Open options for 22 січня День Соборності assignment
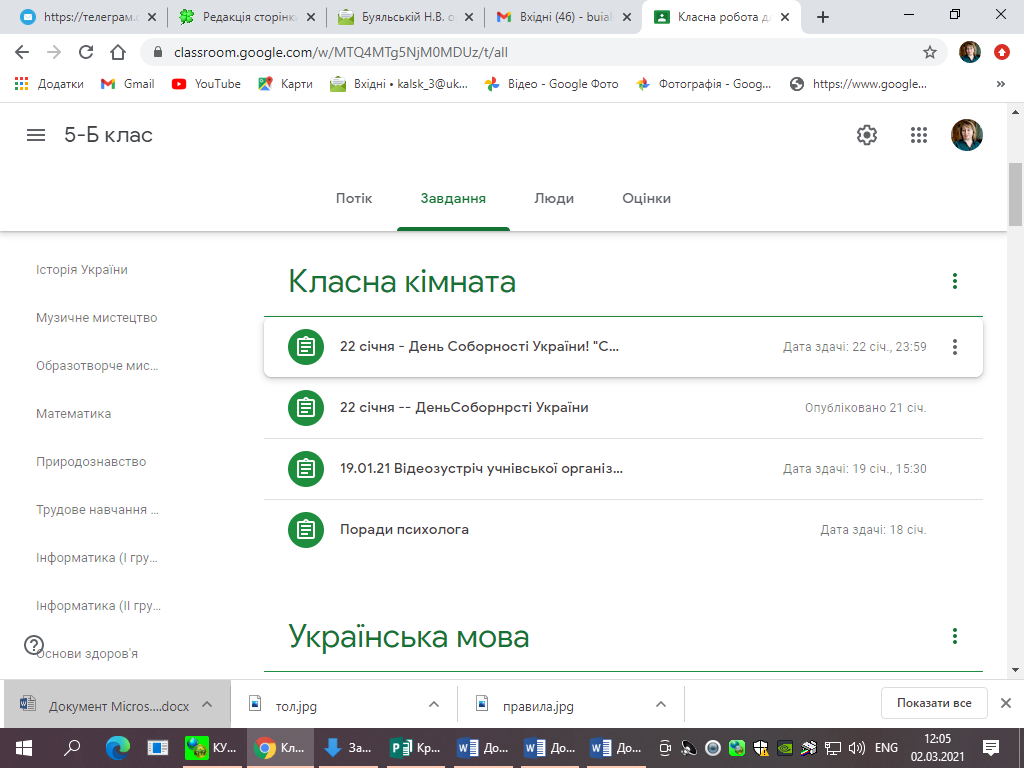Image resolution: width=1024 pixels, height=768 pixels. [955, 347]
